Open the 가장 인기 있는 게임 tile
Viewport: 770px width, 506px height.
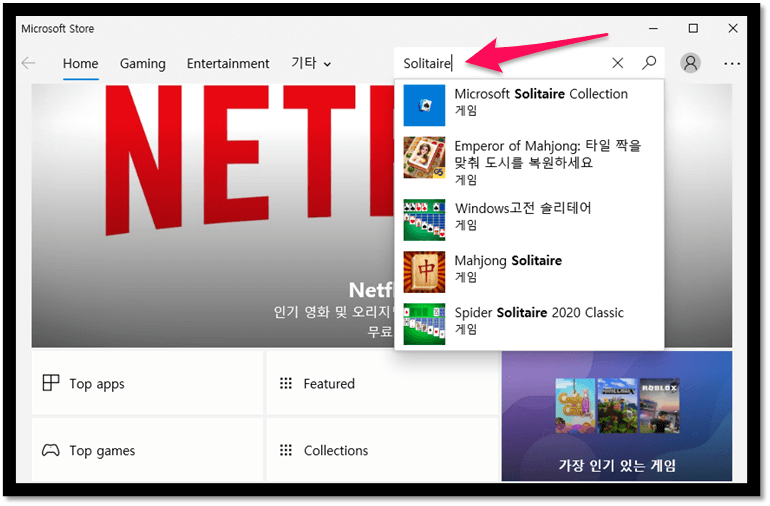617,416
